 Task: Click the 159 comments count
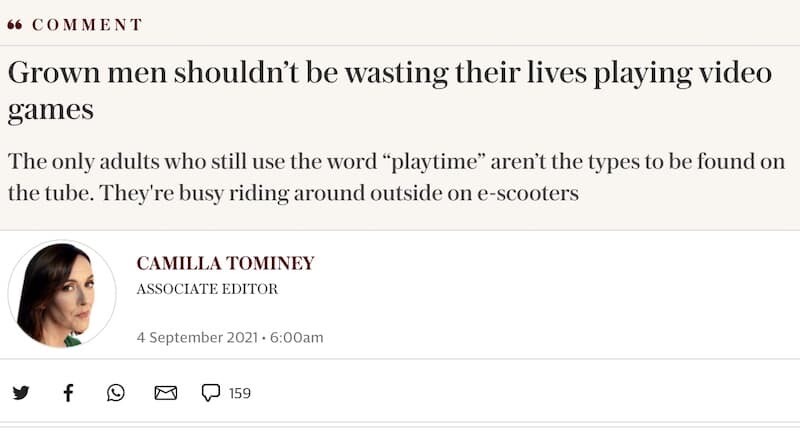[240, 393]
